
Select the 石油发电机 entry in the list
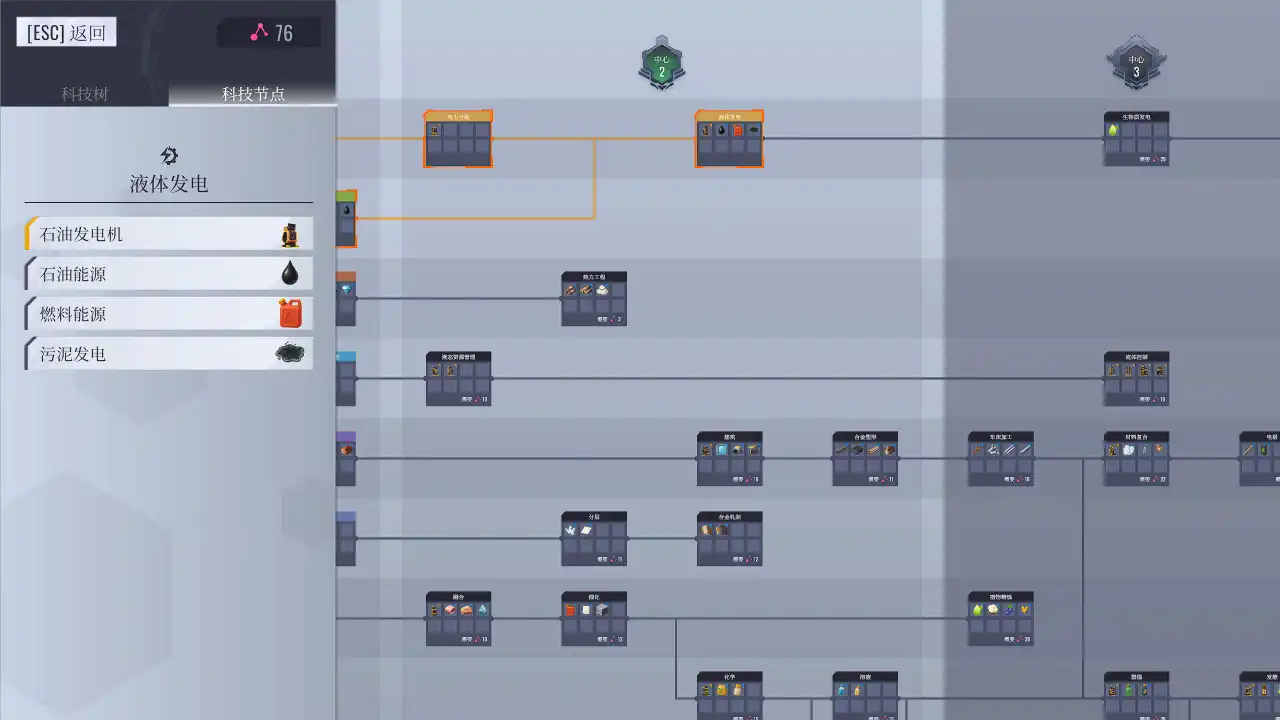[x=169, y=234]
